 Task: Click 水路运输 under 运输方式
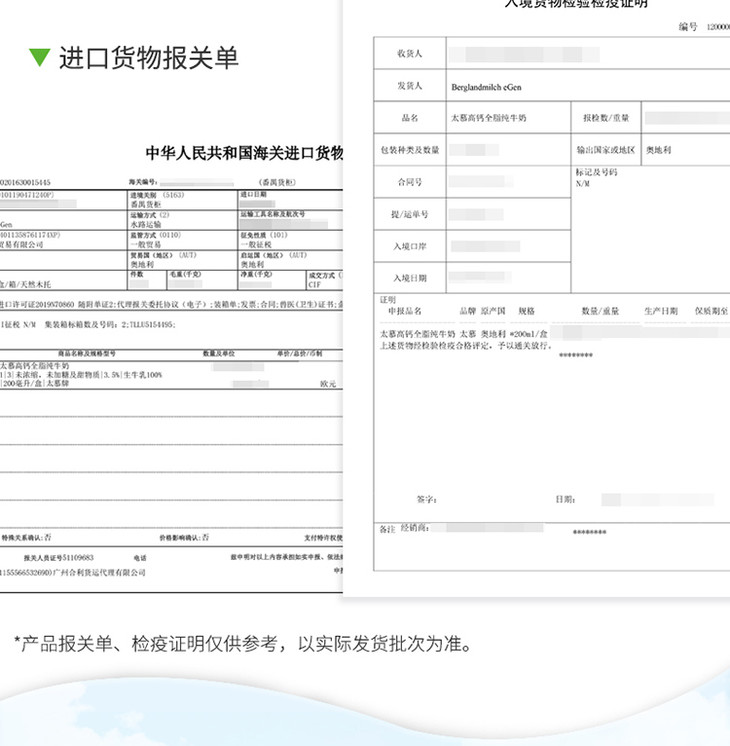(x=146, y=225)
